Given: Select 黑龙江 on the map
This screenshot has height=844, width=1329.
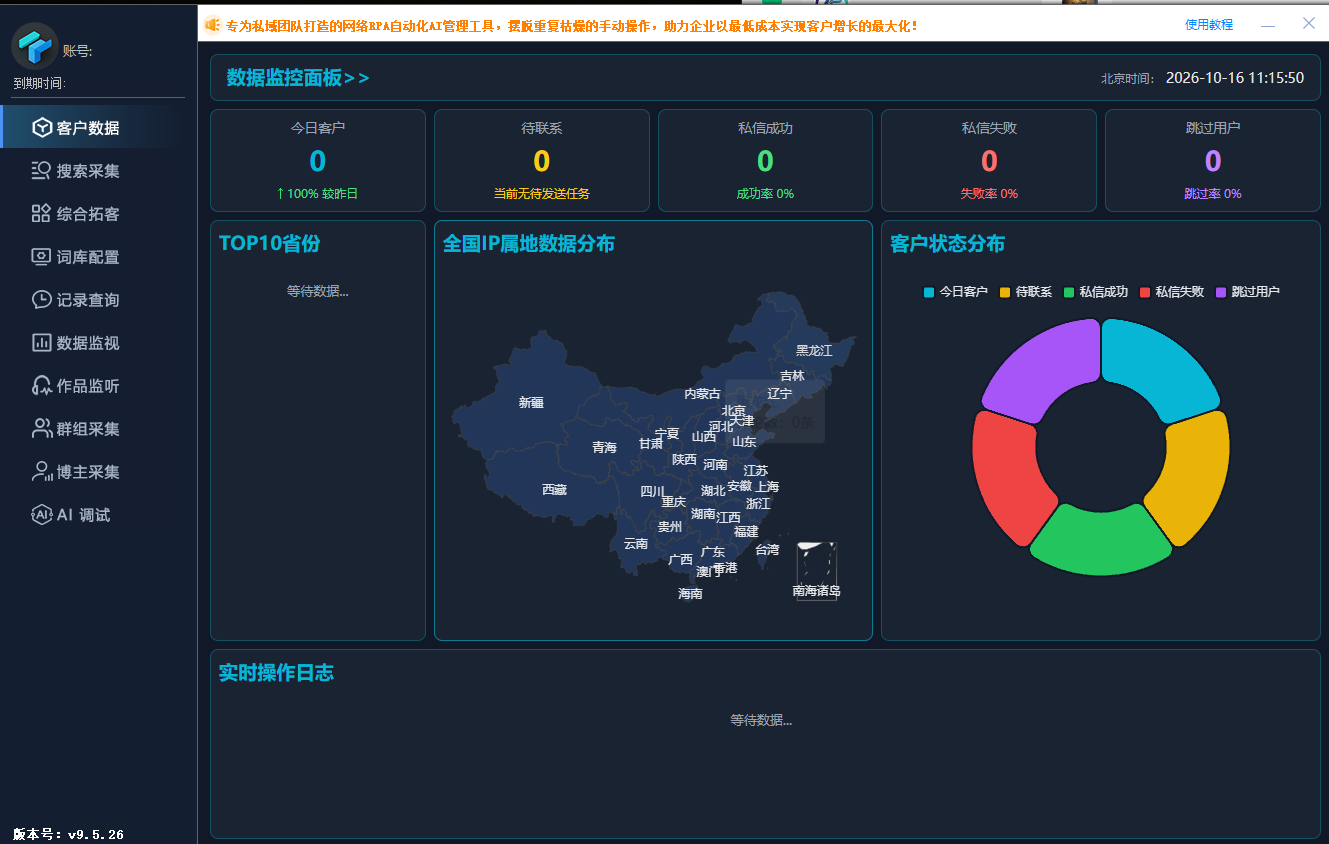Looking at the screenshot, I should coord(814,350).
